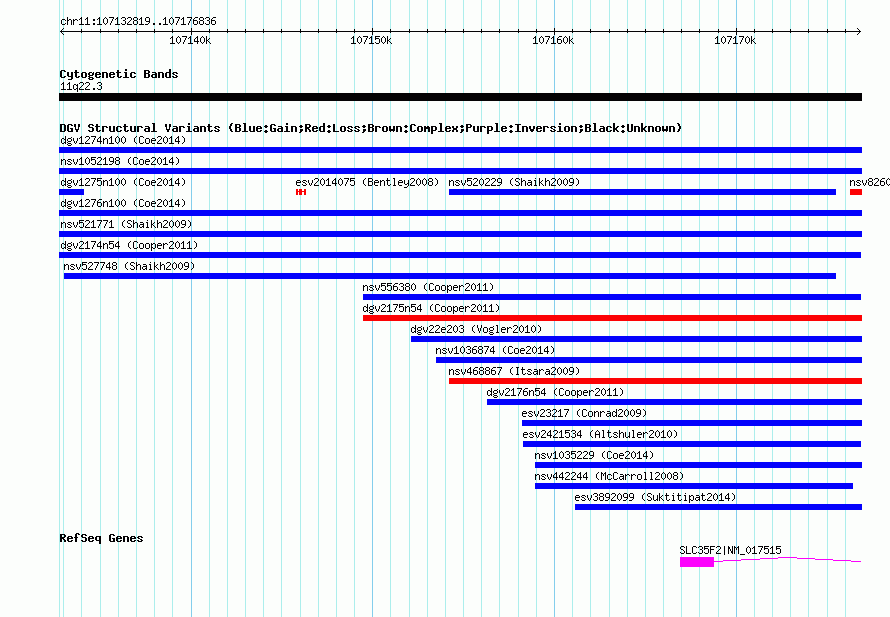The width and height of the screenshot is (890, 617).
Task: Click the small red esv2014075 loss marker
Action: click(x=301, y=192)
